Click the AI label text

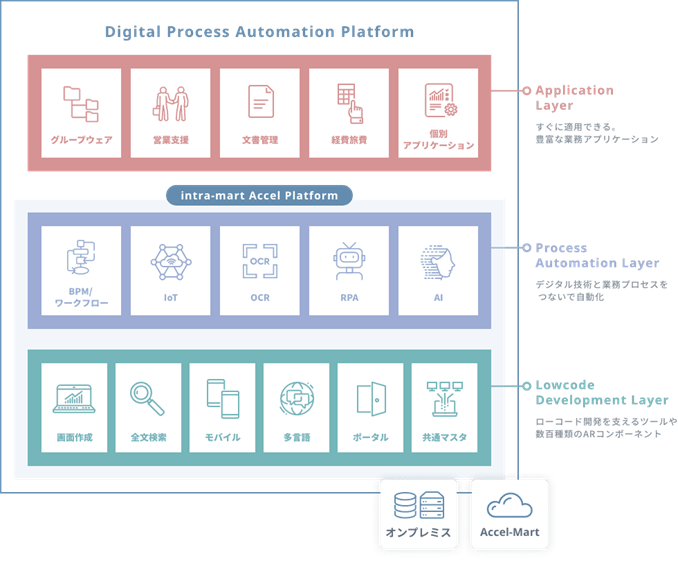tap(438, 298)
